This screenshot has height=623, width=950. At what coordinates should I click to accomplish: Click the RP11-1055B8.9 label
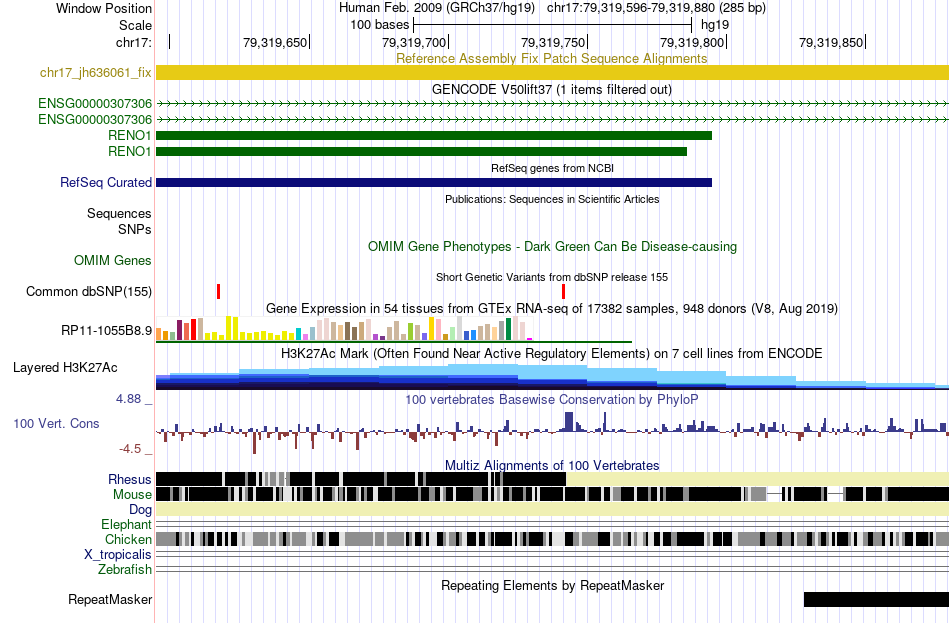click(x=107, y=331)
